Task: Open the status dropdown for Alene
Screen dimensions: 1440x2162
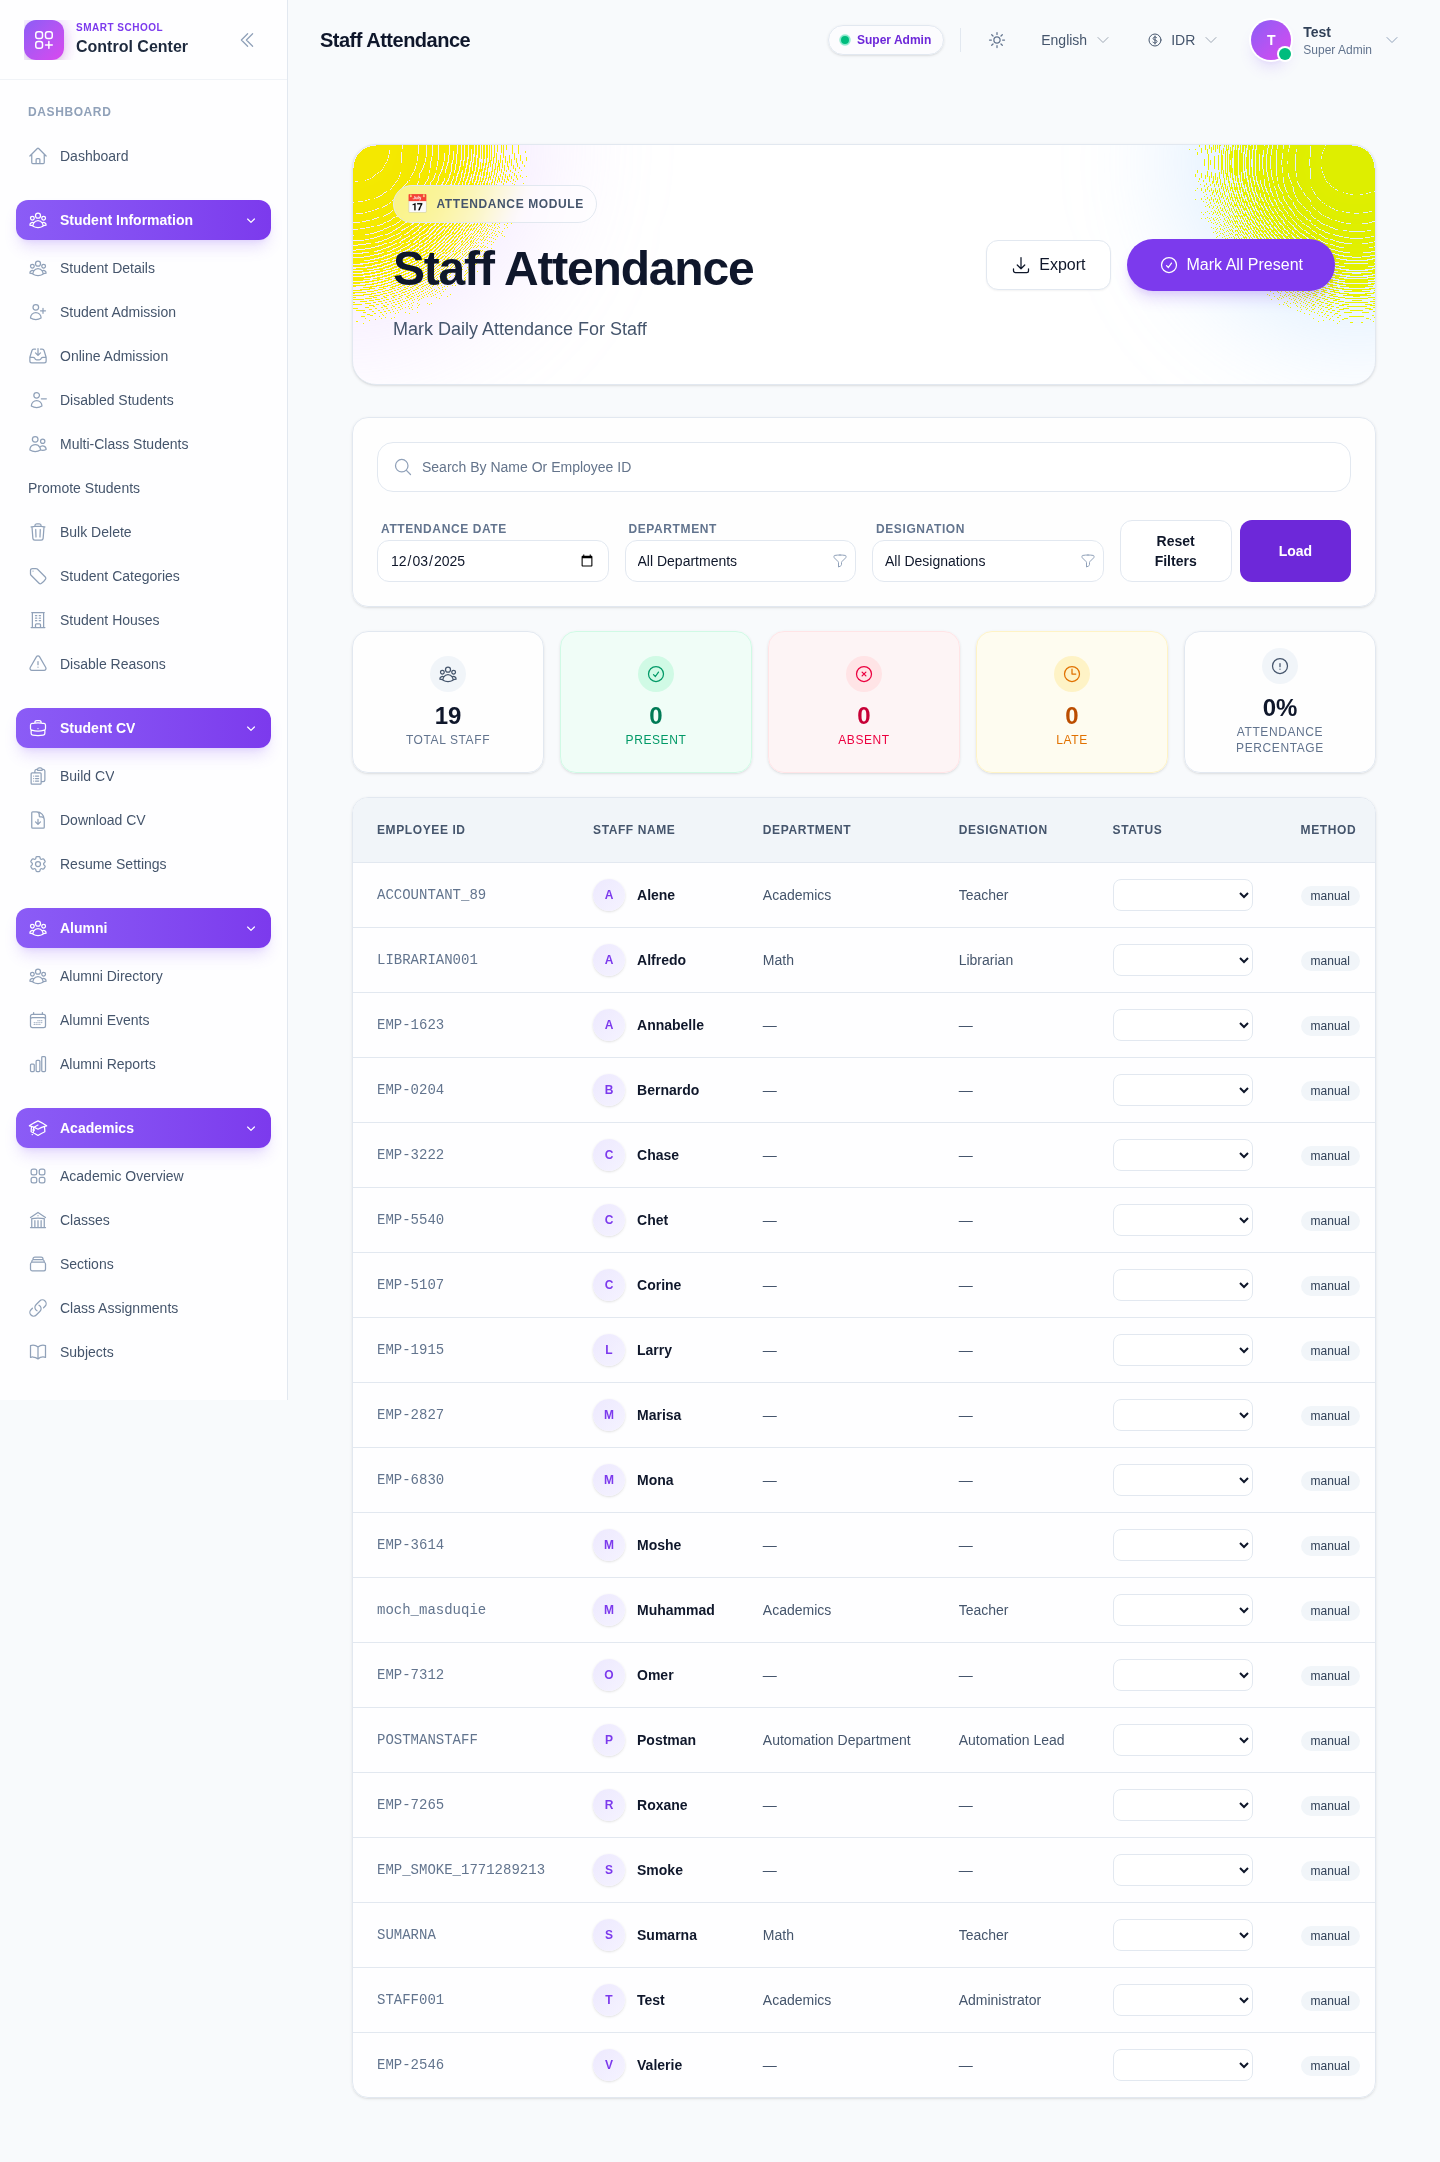Action: (x=1183, y=895)
